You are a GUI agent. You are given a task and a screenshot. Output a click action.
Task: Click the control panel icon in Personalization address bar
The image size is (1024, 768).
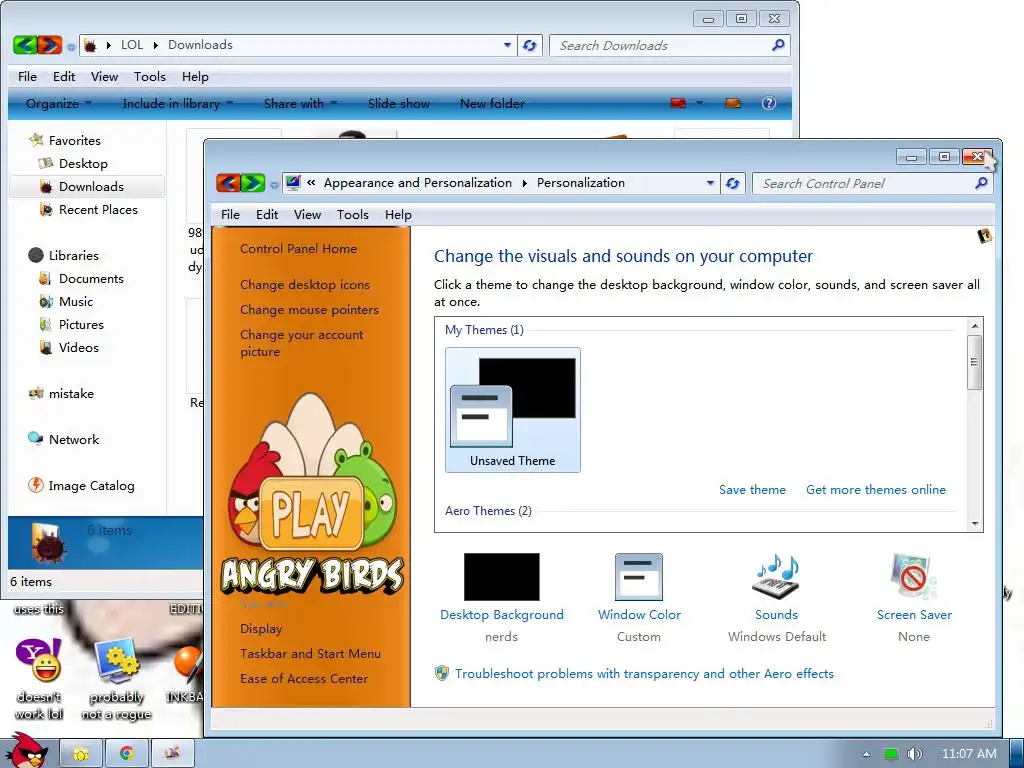pyautogui.click(x=293, y=182)
